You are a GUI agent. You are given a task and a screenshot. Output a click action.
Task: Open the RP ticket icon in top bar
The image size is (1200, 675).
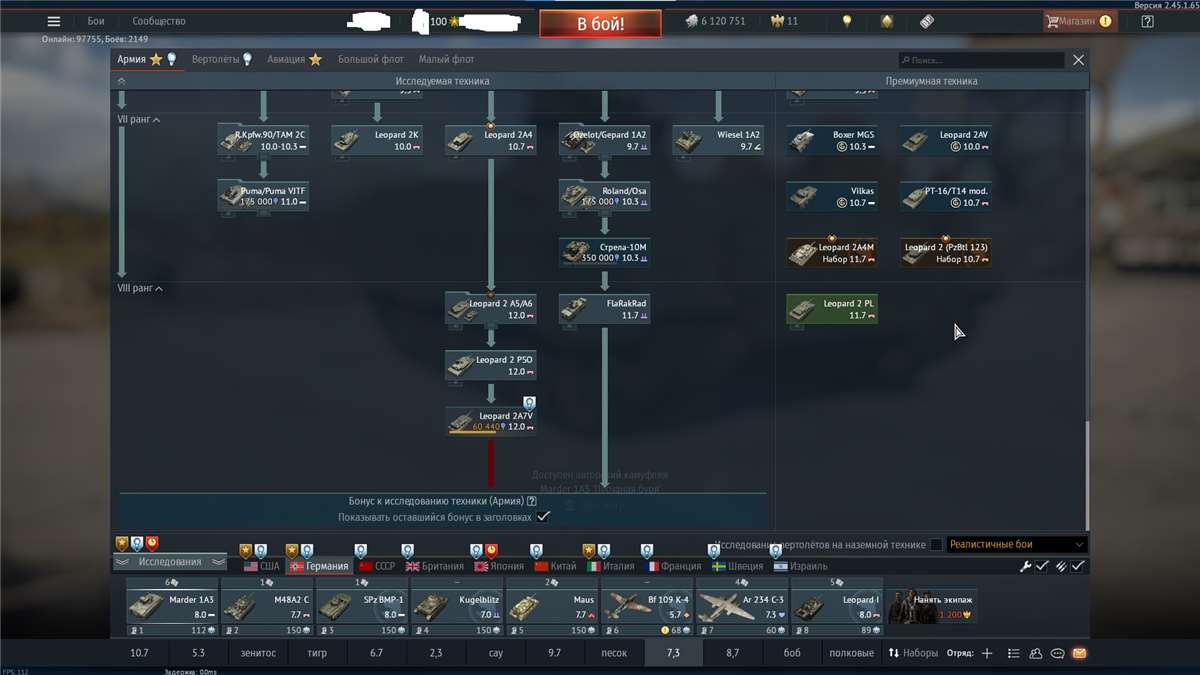click(x=927, y=21)
